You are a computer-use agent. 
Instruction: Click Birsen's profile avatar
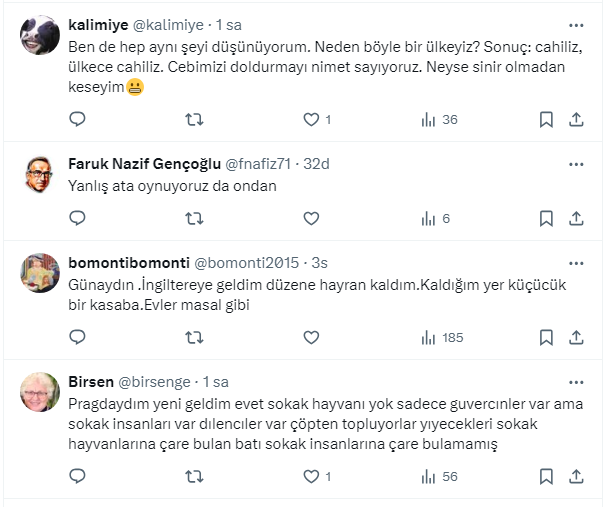click(x=40, y=393)
